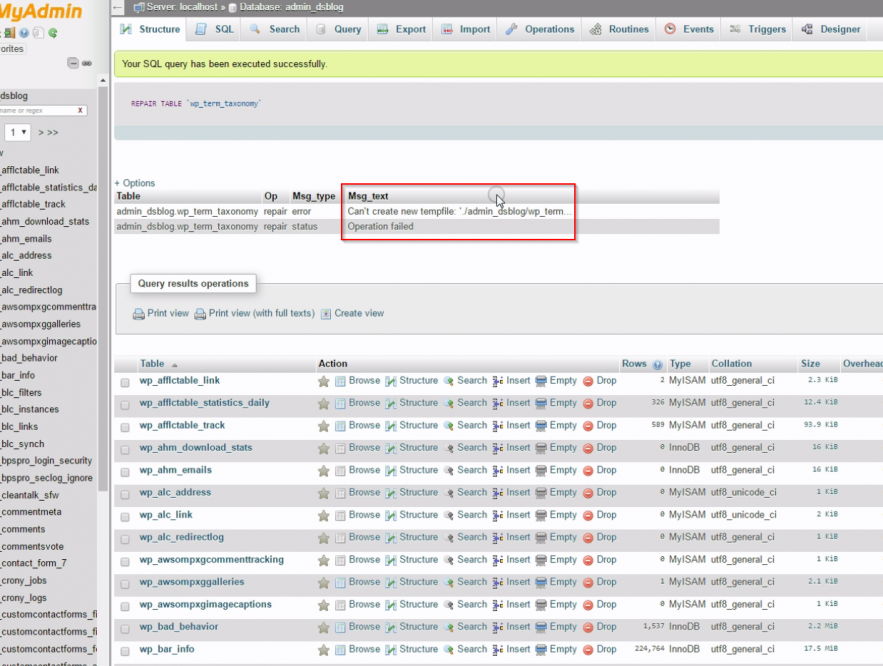This screenshot has width=883, height=666.
Task: Click the minus icon to collapse the tree
Action: [x=73, y=63]
